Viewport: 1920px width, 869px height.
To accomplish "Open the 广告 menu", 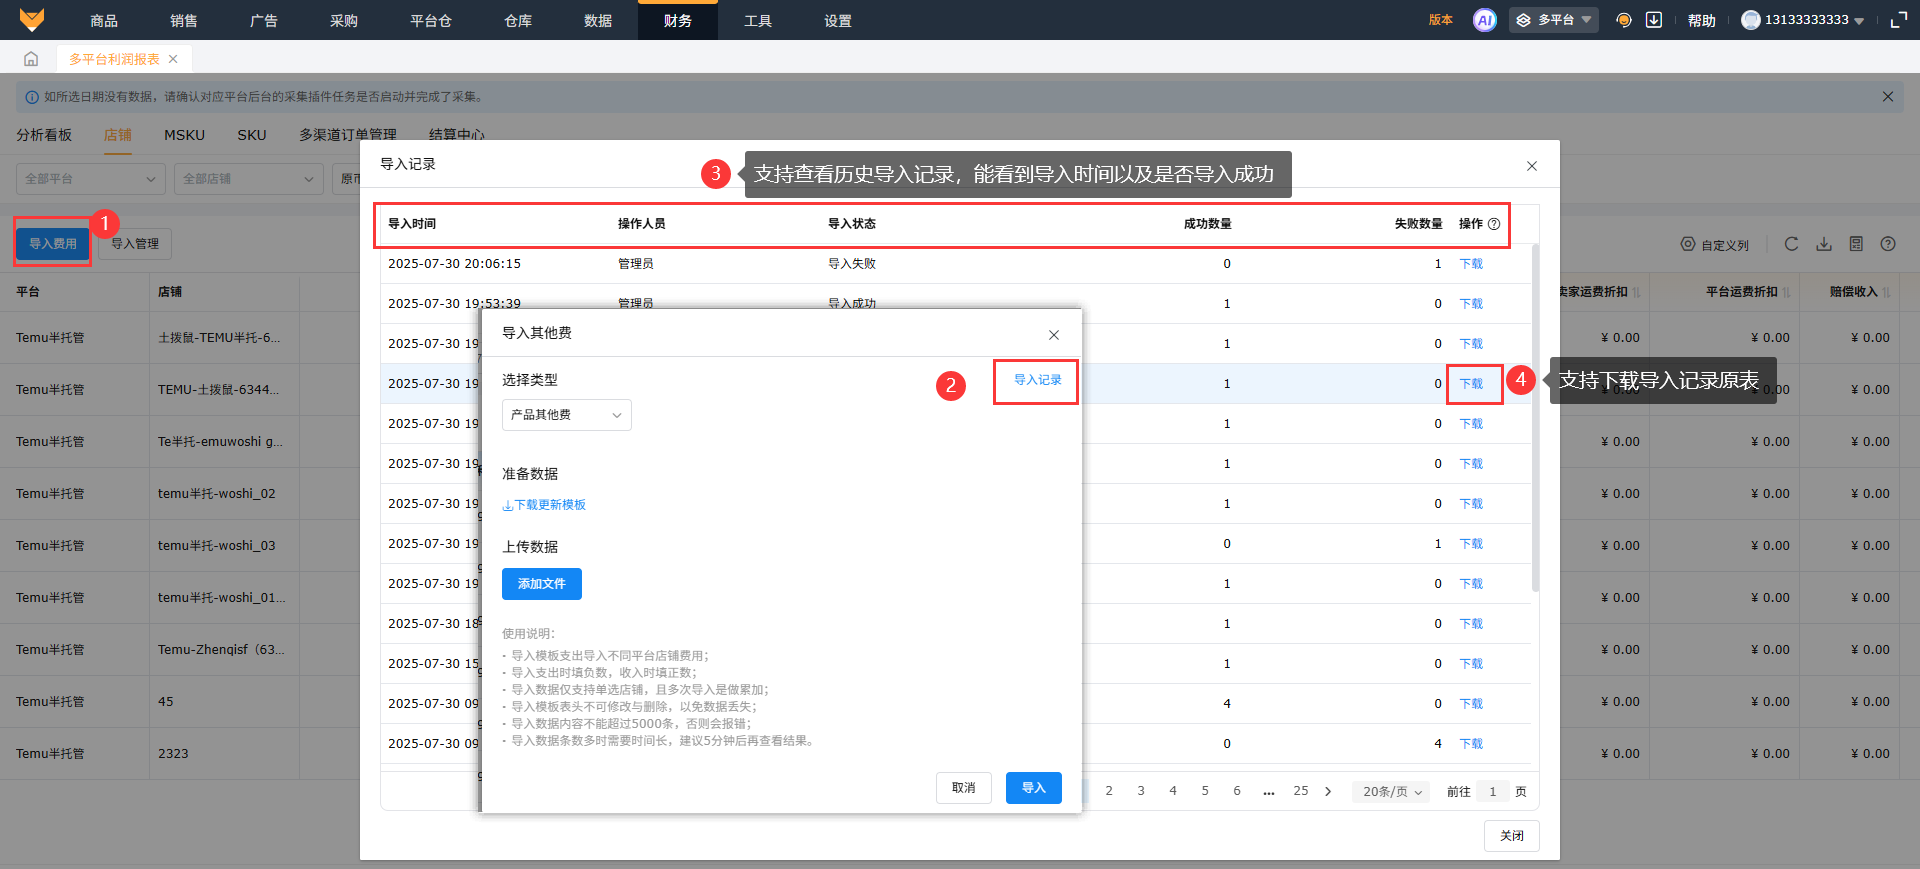I will point(264,20).
